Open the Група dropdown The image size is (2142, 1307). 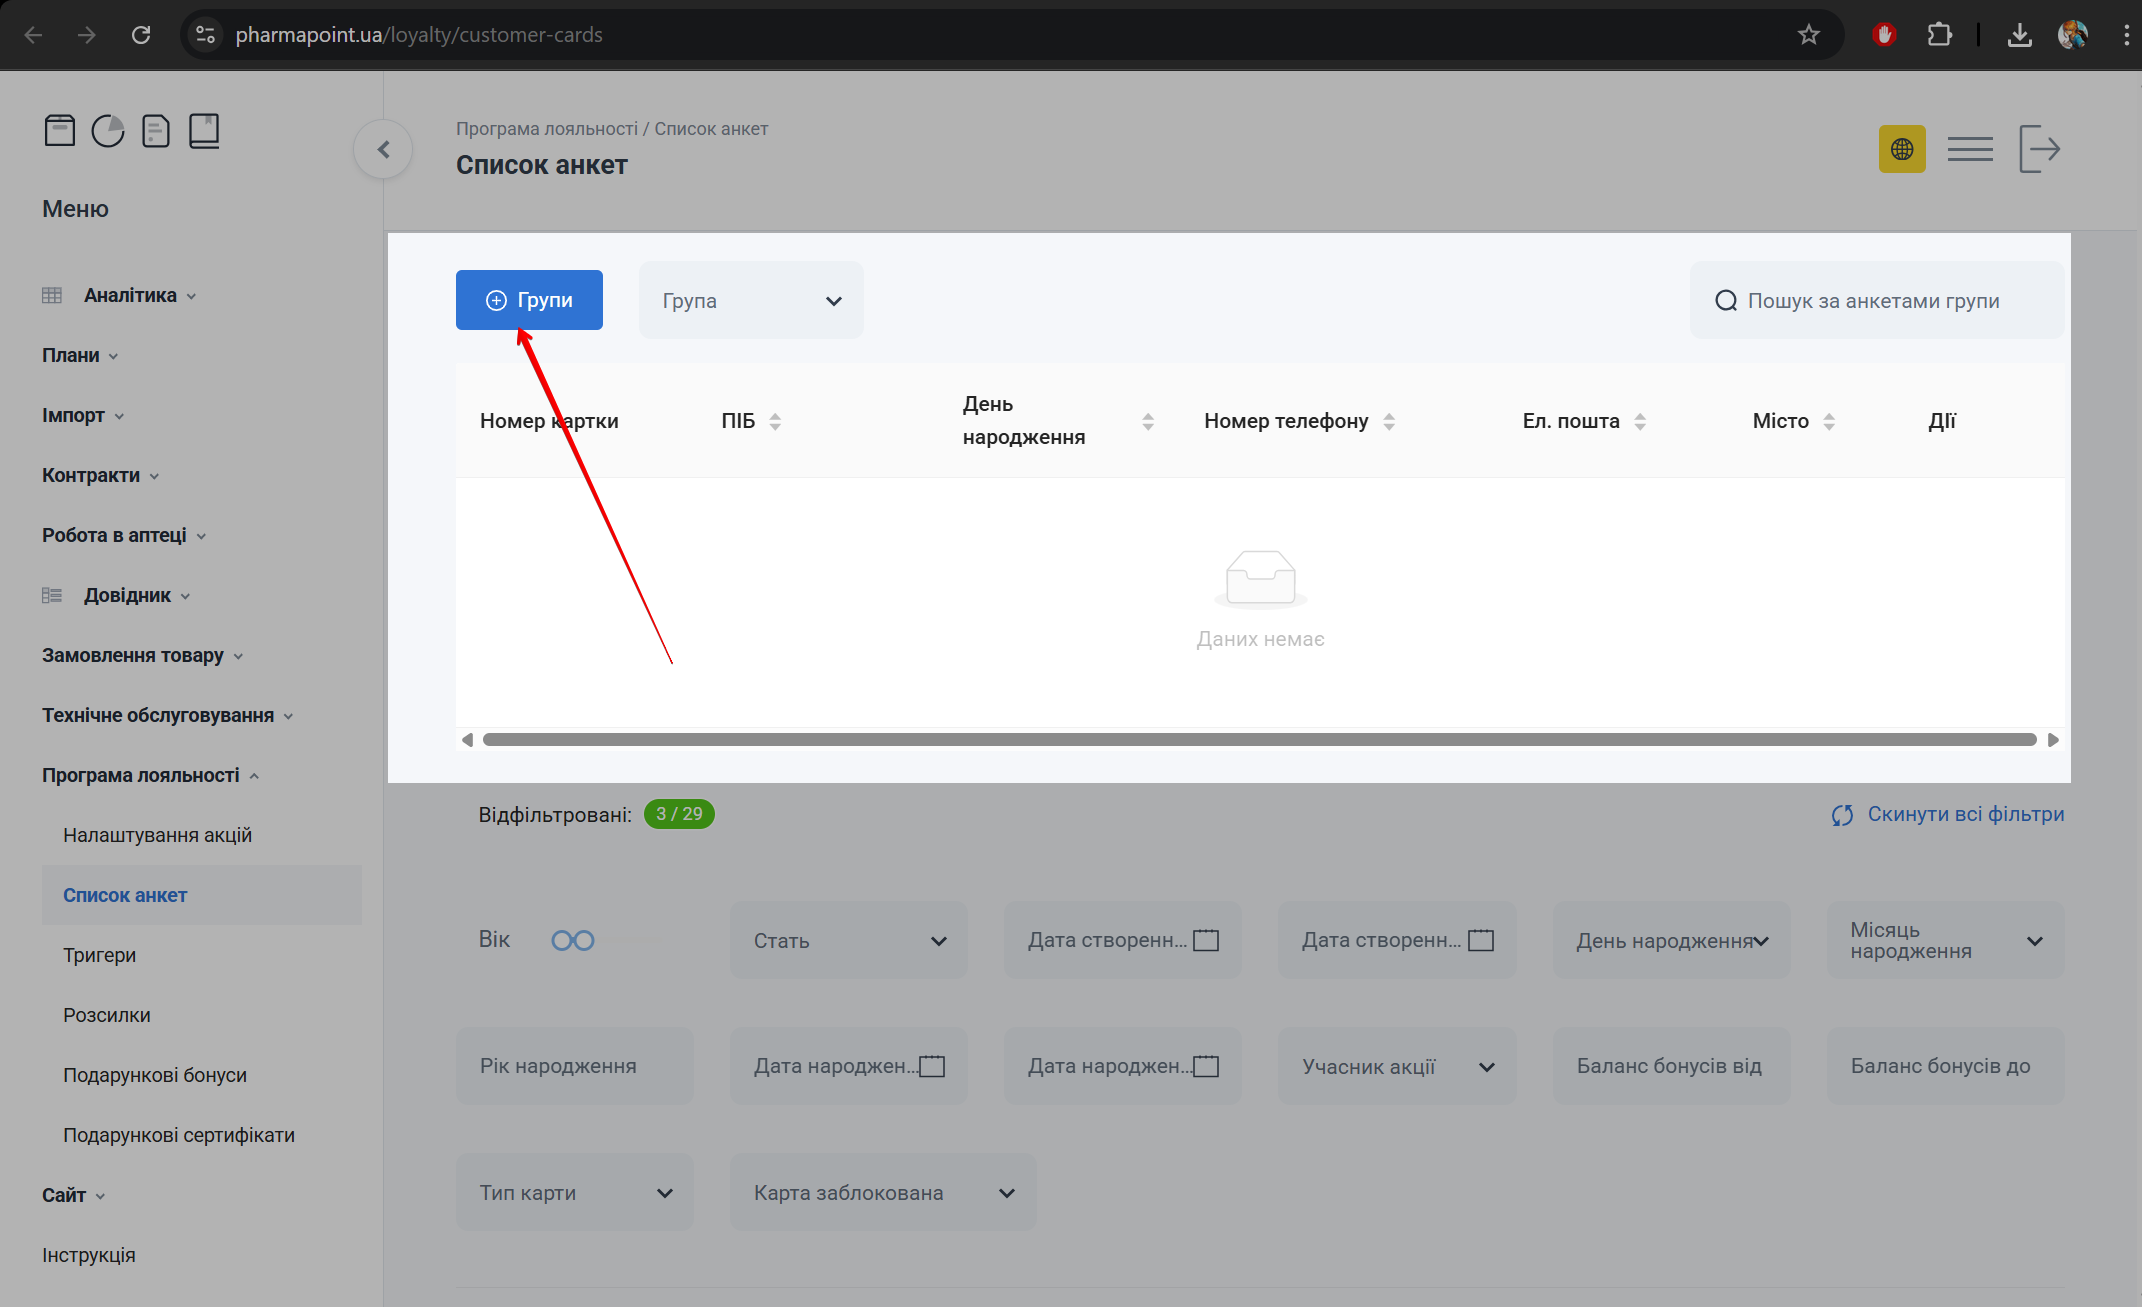751,301
